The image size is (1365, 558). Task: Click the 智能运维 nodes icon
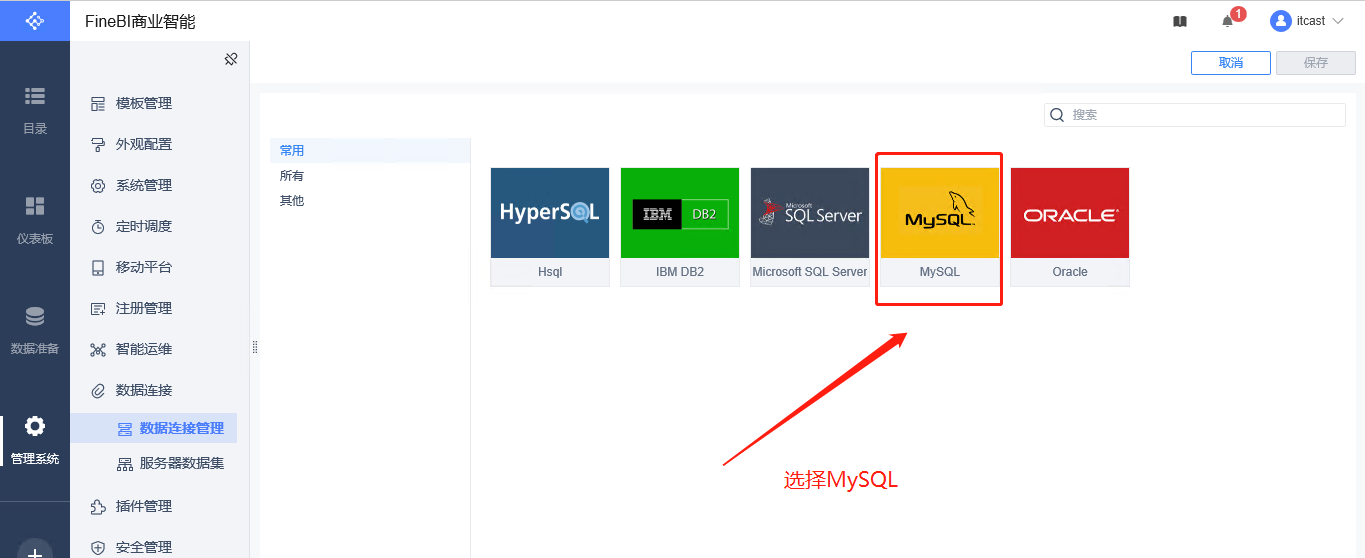click(x=98, y=349)
